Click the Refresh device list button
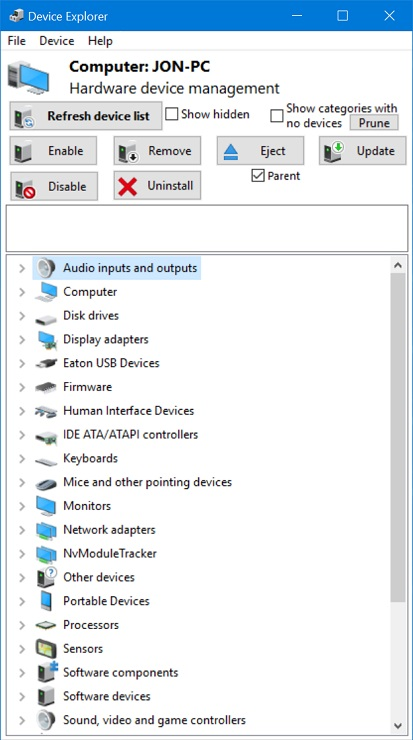This screenshot has width=413, height=740. 86,116
